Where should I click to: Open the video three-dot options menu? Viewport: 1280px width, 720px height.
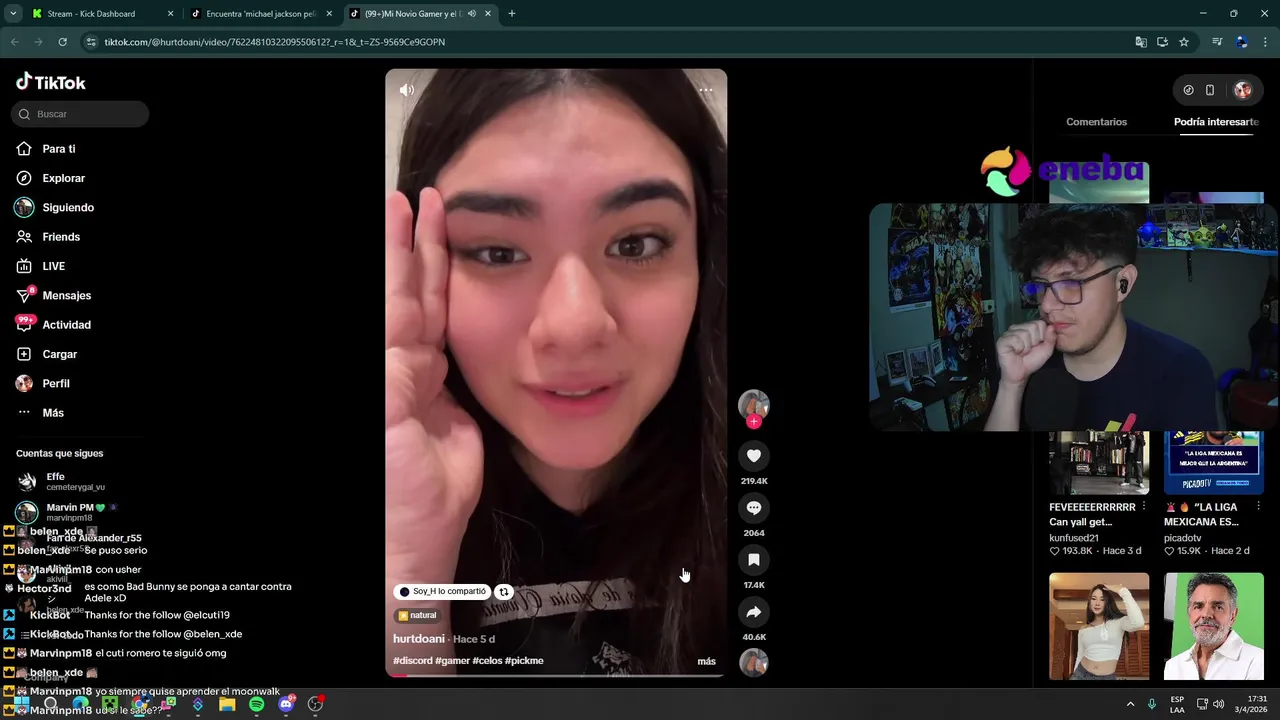[x=706, y=90]
